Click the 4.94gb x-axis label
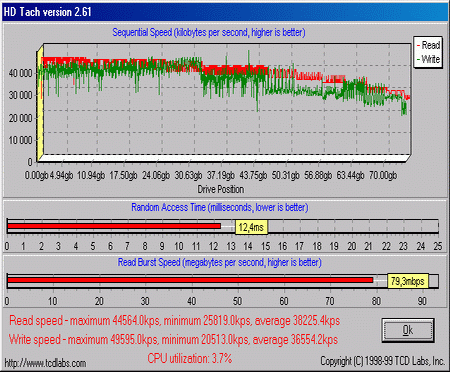 coord(62,175)
